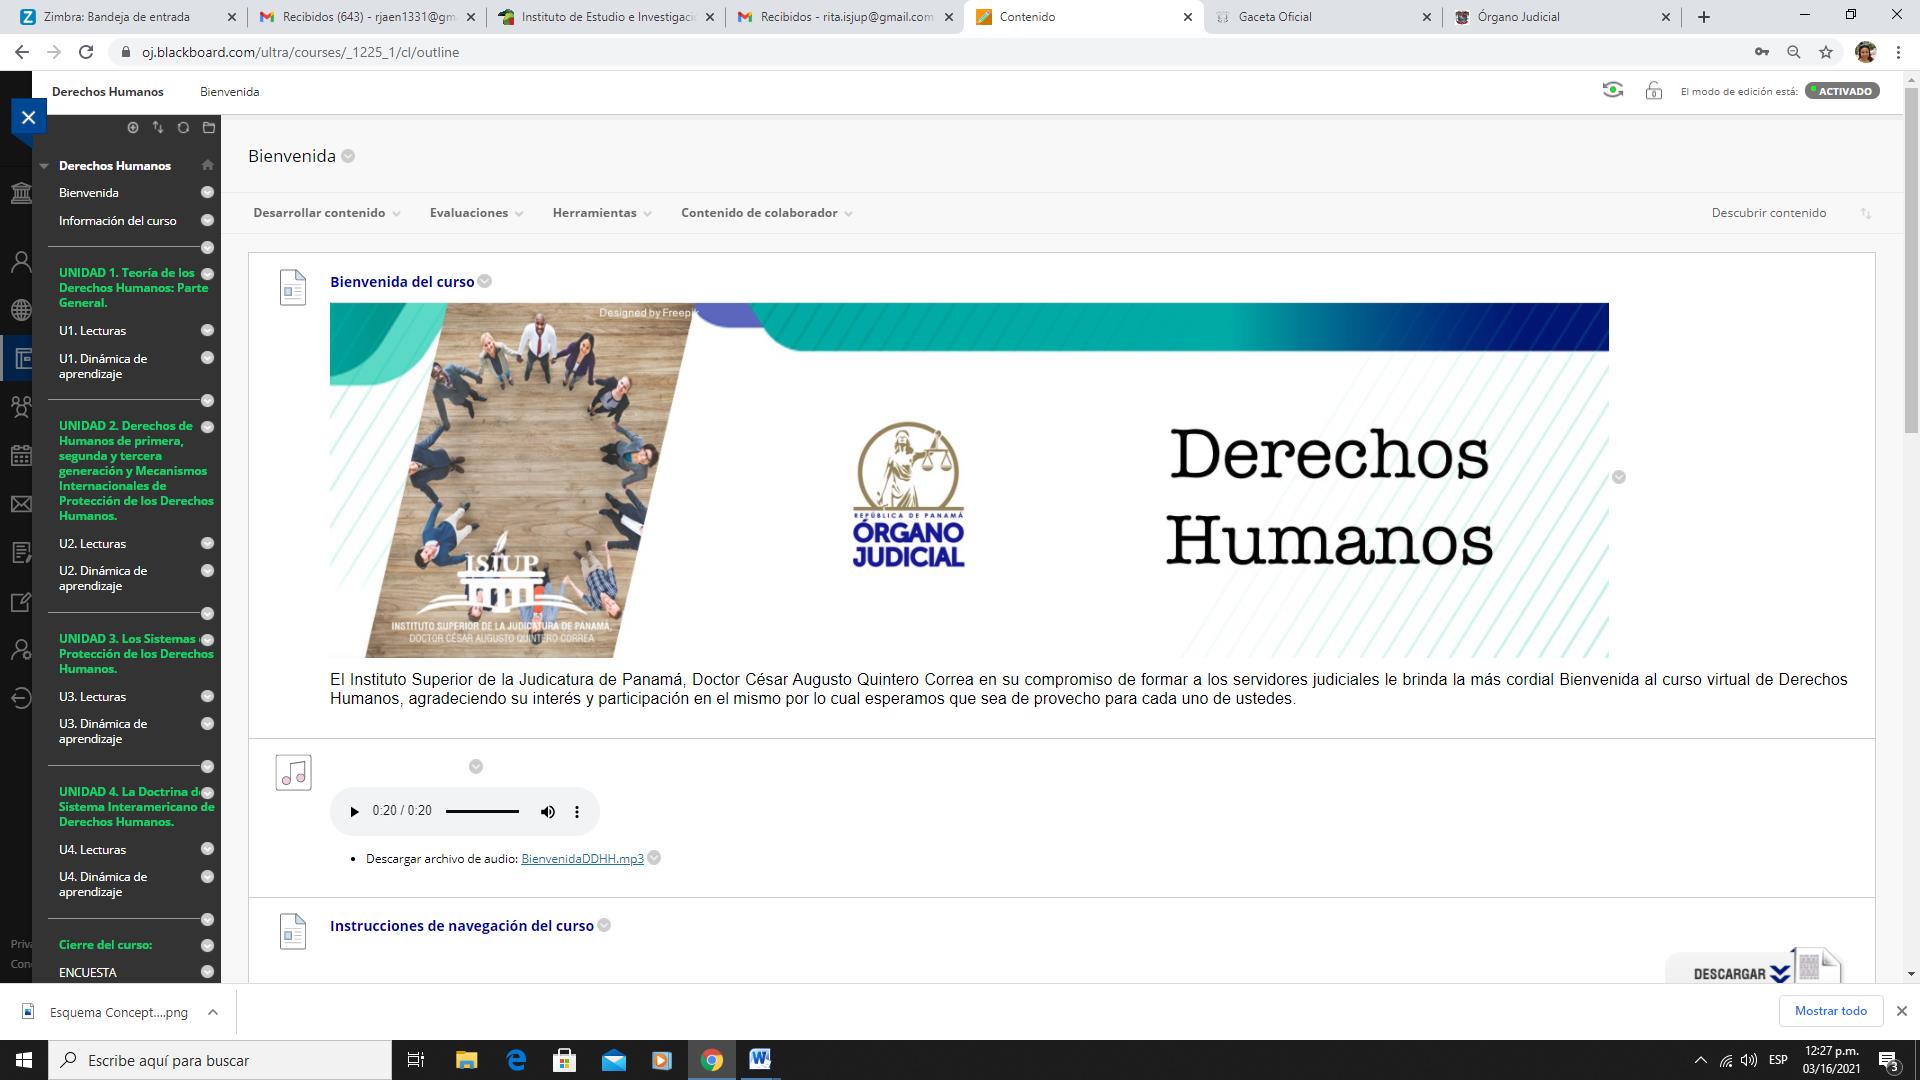The height and width of the screenshot is (1080, 1920).
Task: Click the open padlock course availability icon
Action: (1653, 91)
